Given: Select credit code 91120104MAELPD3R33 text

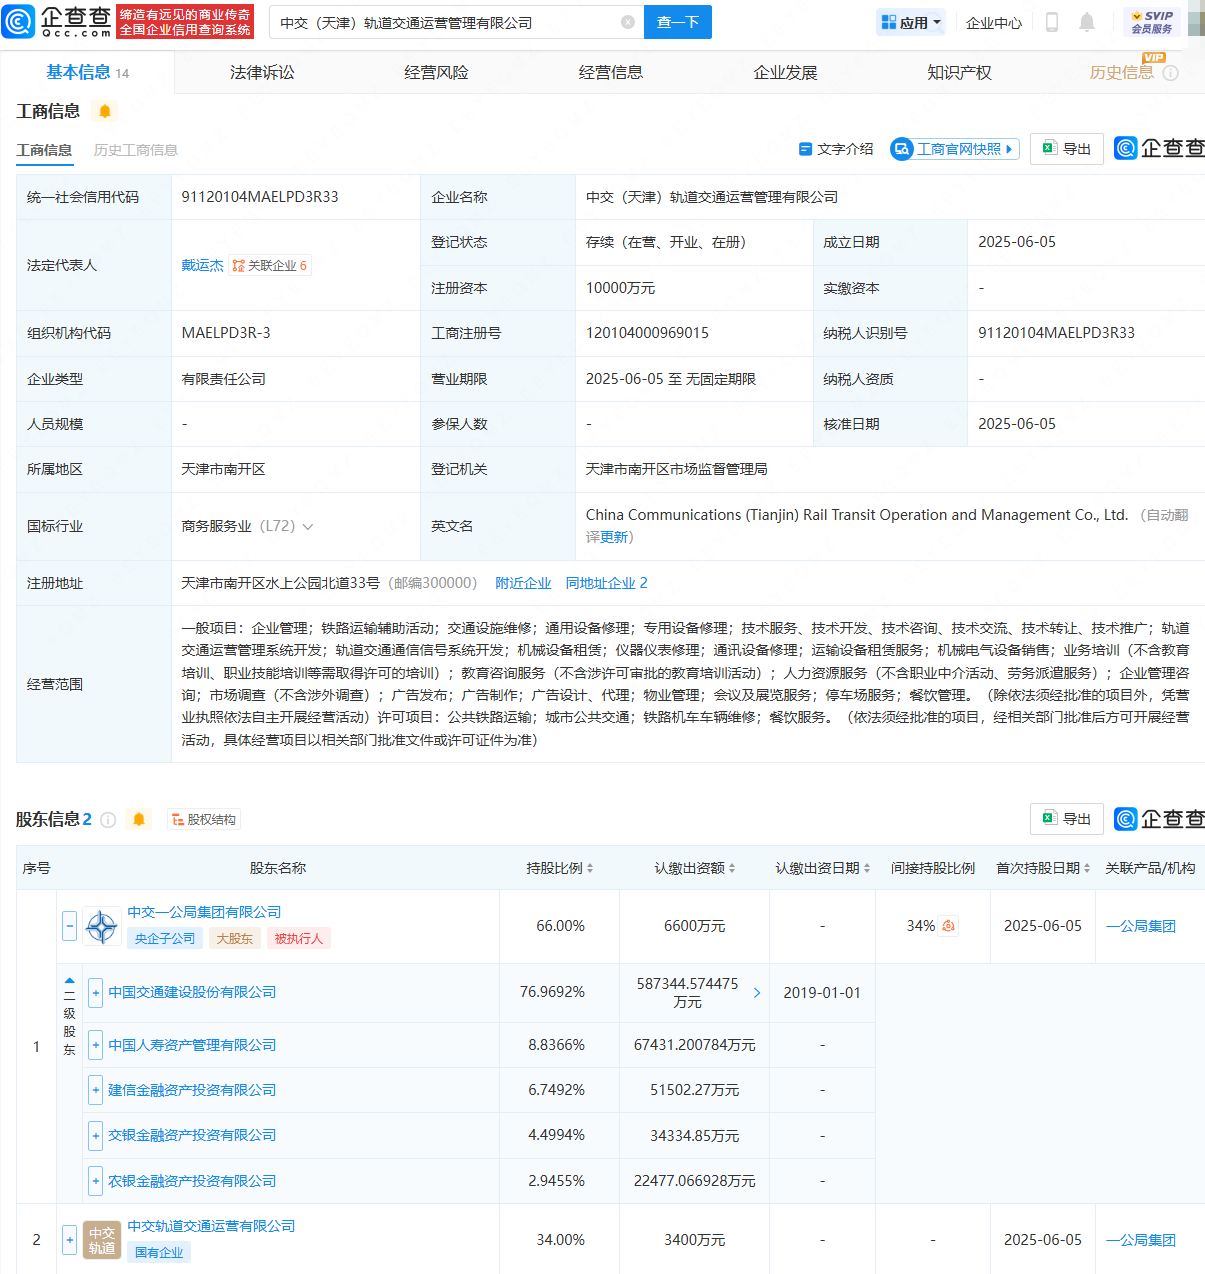Looking at the screenshot, I should [260, 197].
